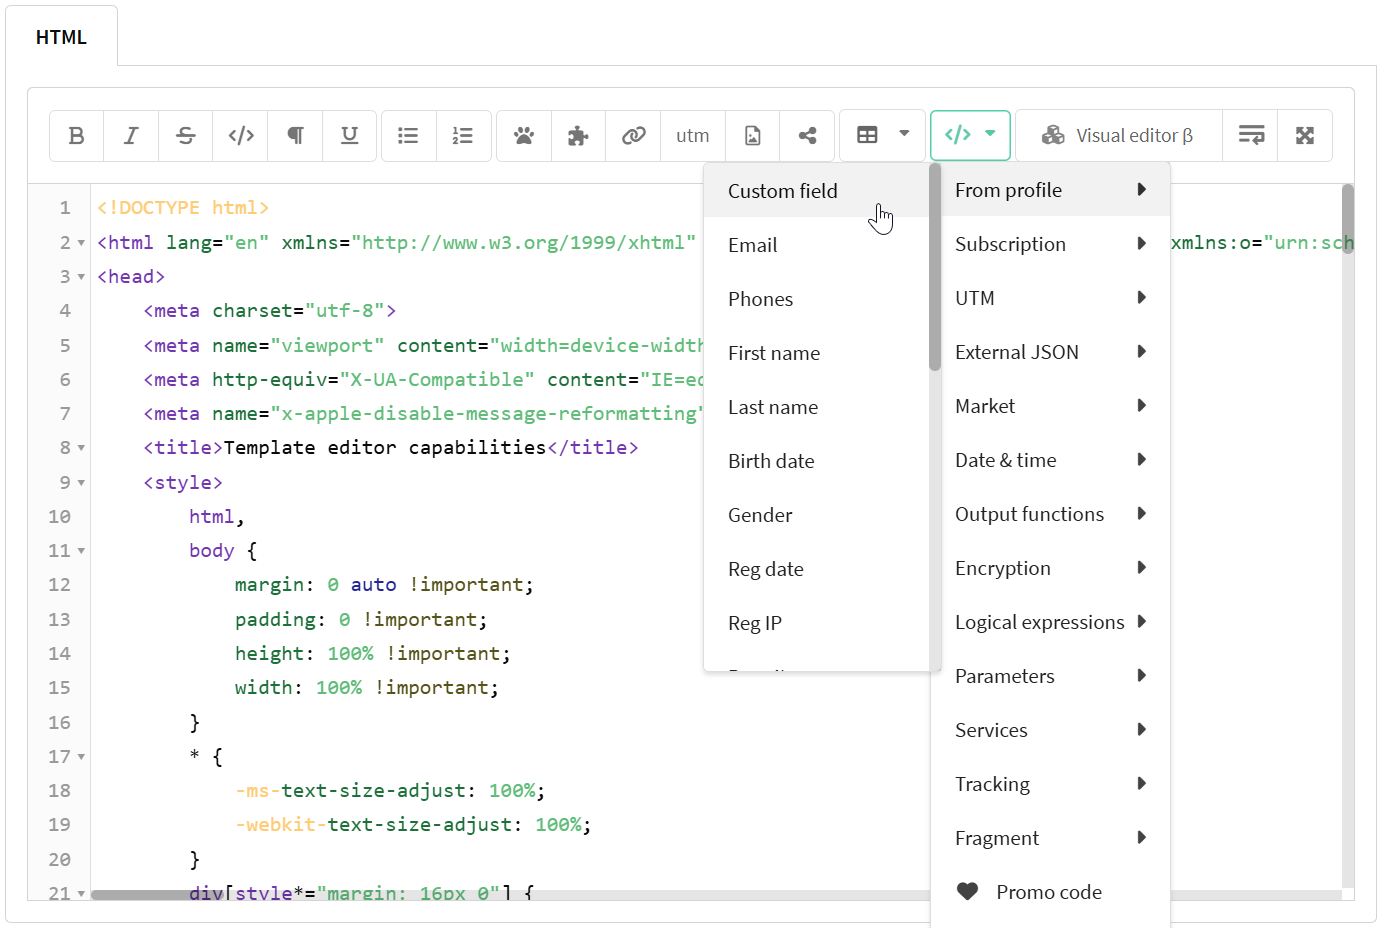The height and width of the screenshot is (928, 1385).
Task: Collapse the fold on line 17
Action: tap(81, 757)
